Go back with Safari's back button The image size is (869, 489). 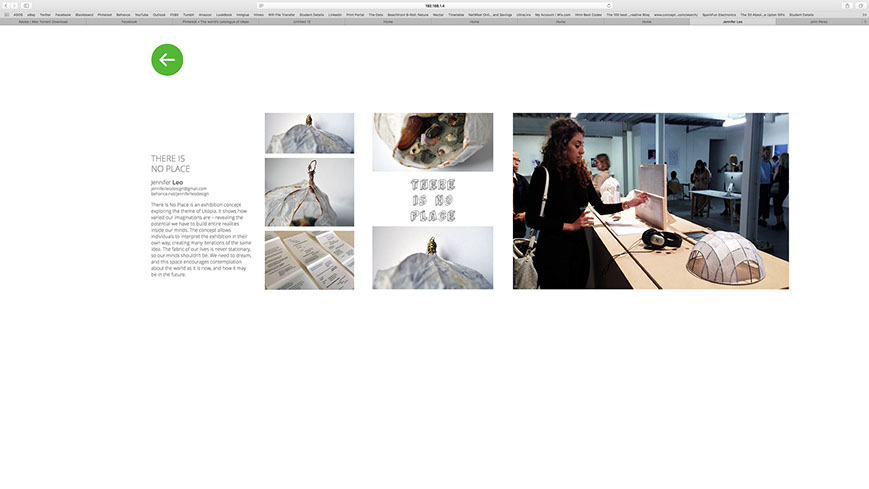[5, 5]
